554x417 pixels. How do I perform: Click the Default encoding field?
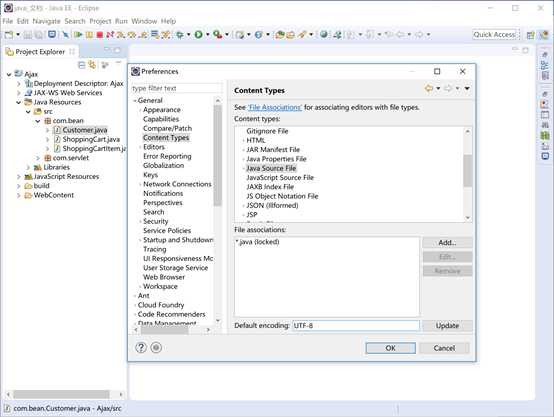(x=355, y=325)
